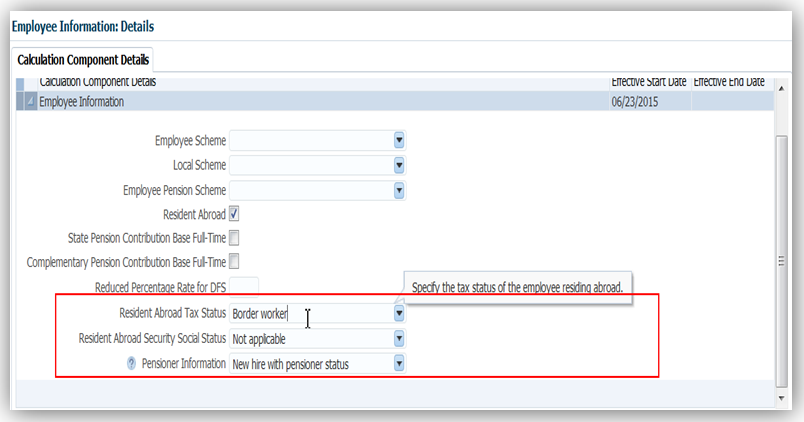Expand Resident Abroad Security Social Status list
Screen dimensions: 804x422
(399, 338)
